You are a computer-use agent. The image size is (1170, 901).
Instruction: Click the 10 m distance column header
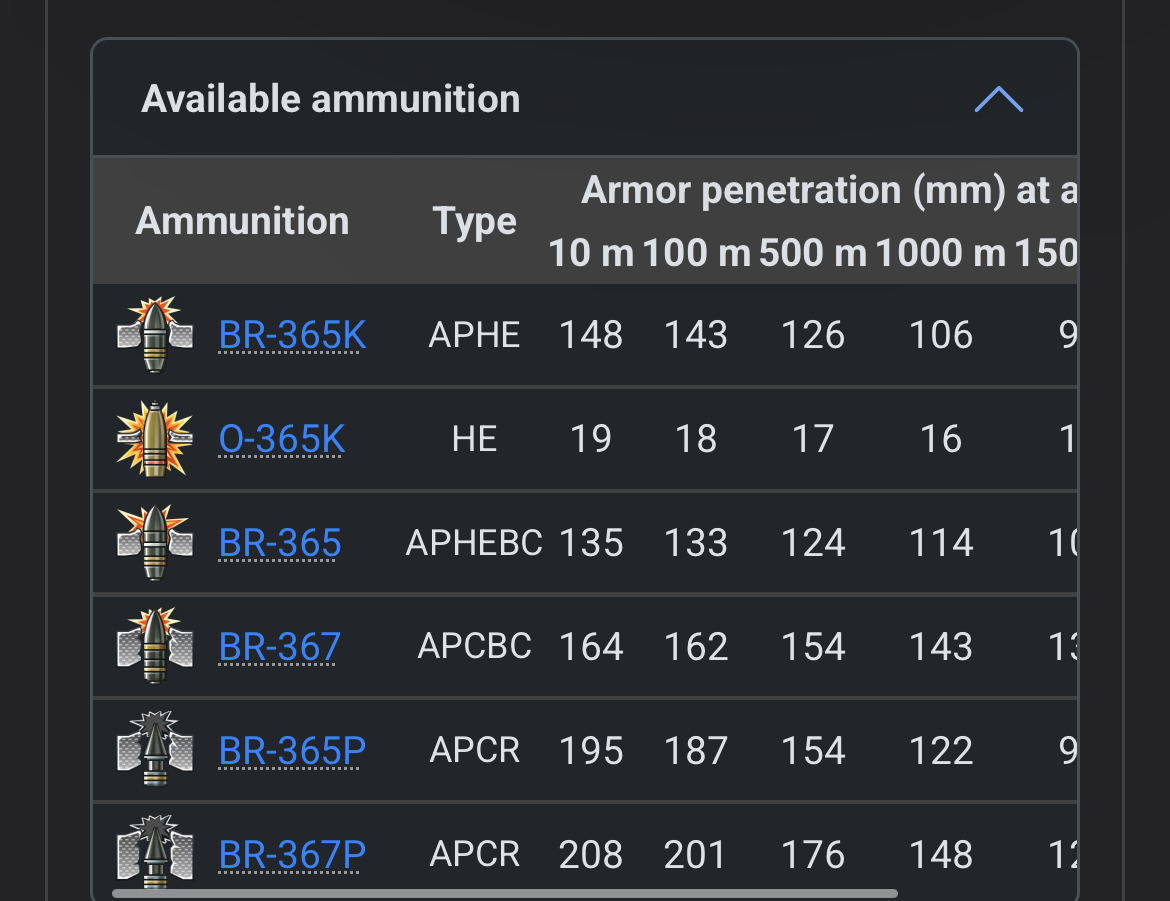[x=590, y=254]
